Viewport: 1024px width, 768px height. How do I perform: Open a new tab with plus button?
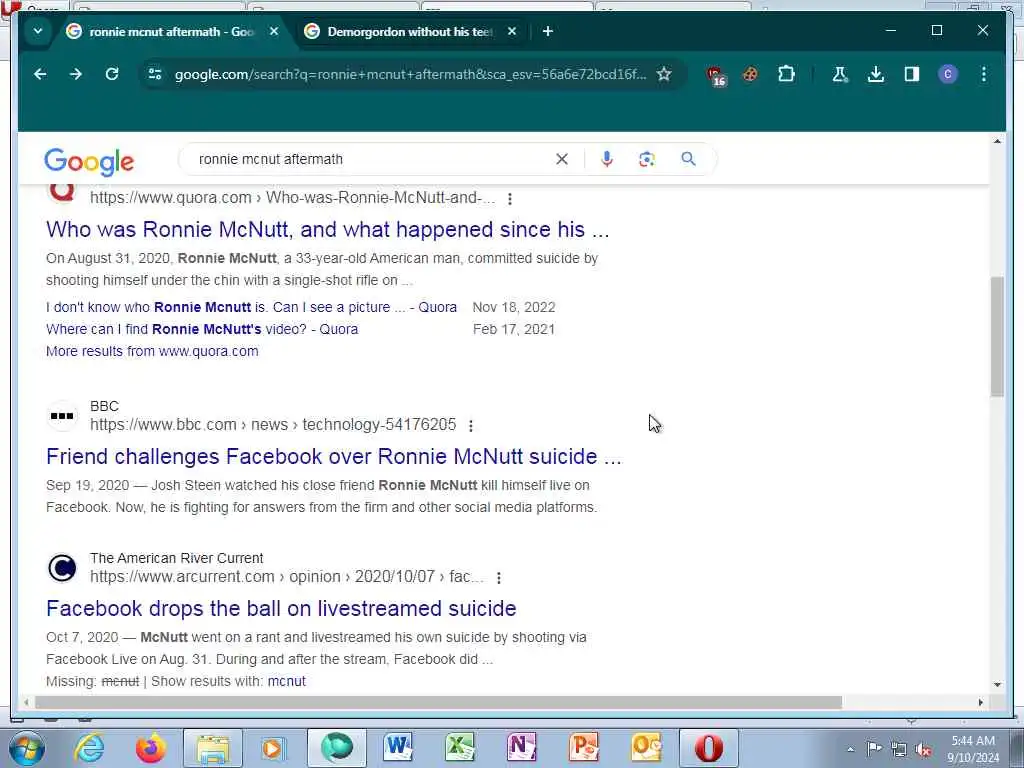[548, 31]
